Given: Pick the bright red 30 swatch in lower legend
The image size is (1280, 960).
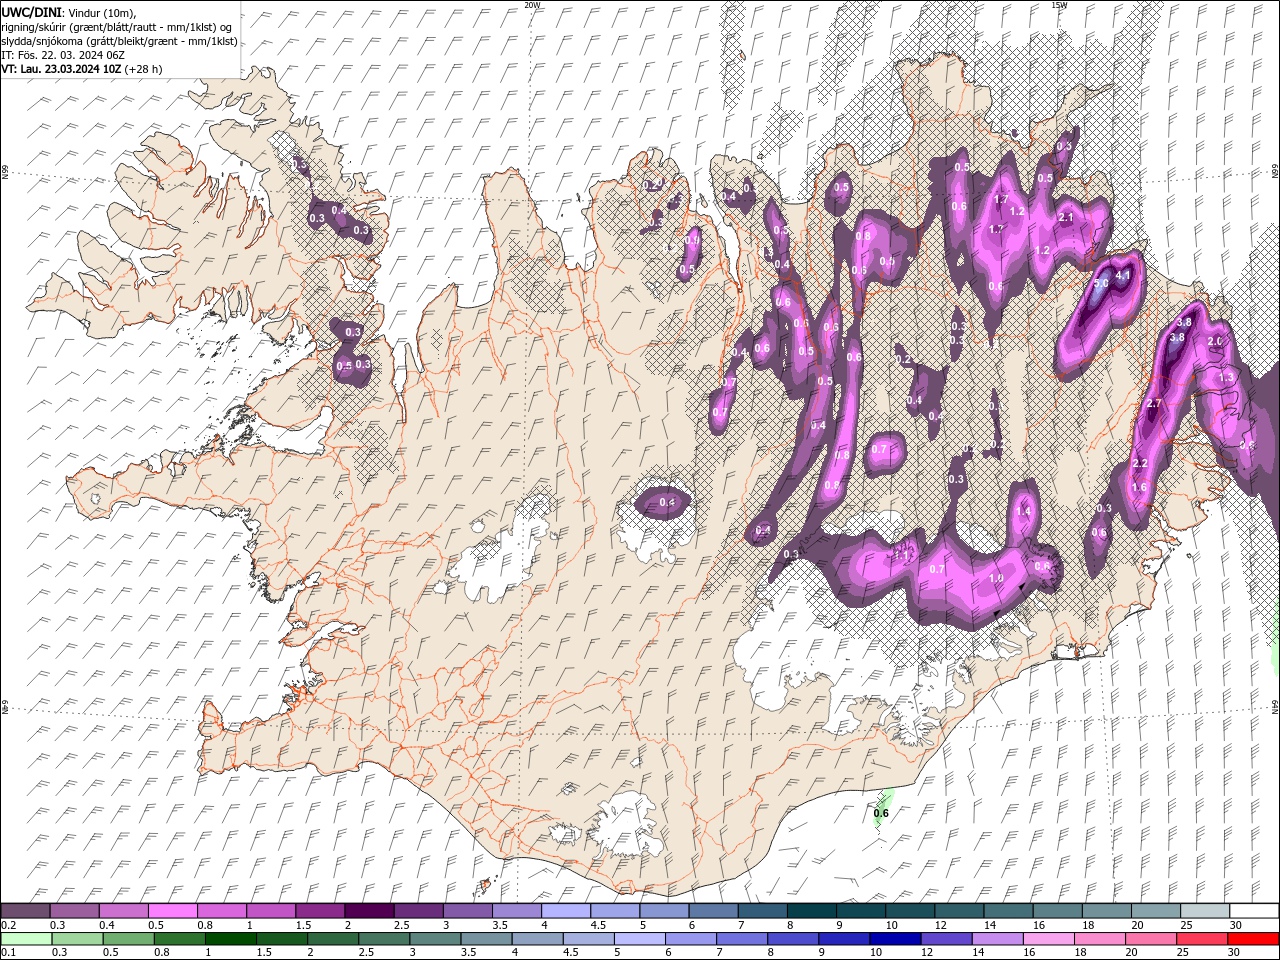Looking at the screenshot, I should 1253,939.
